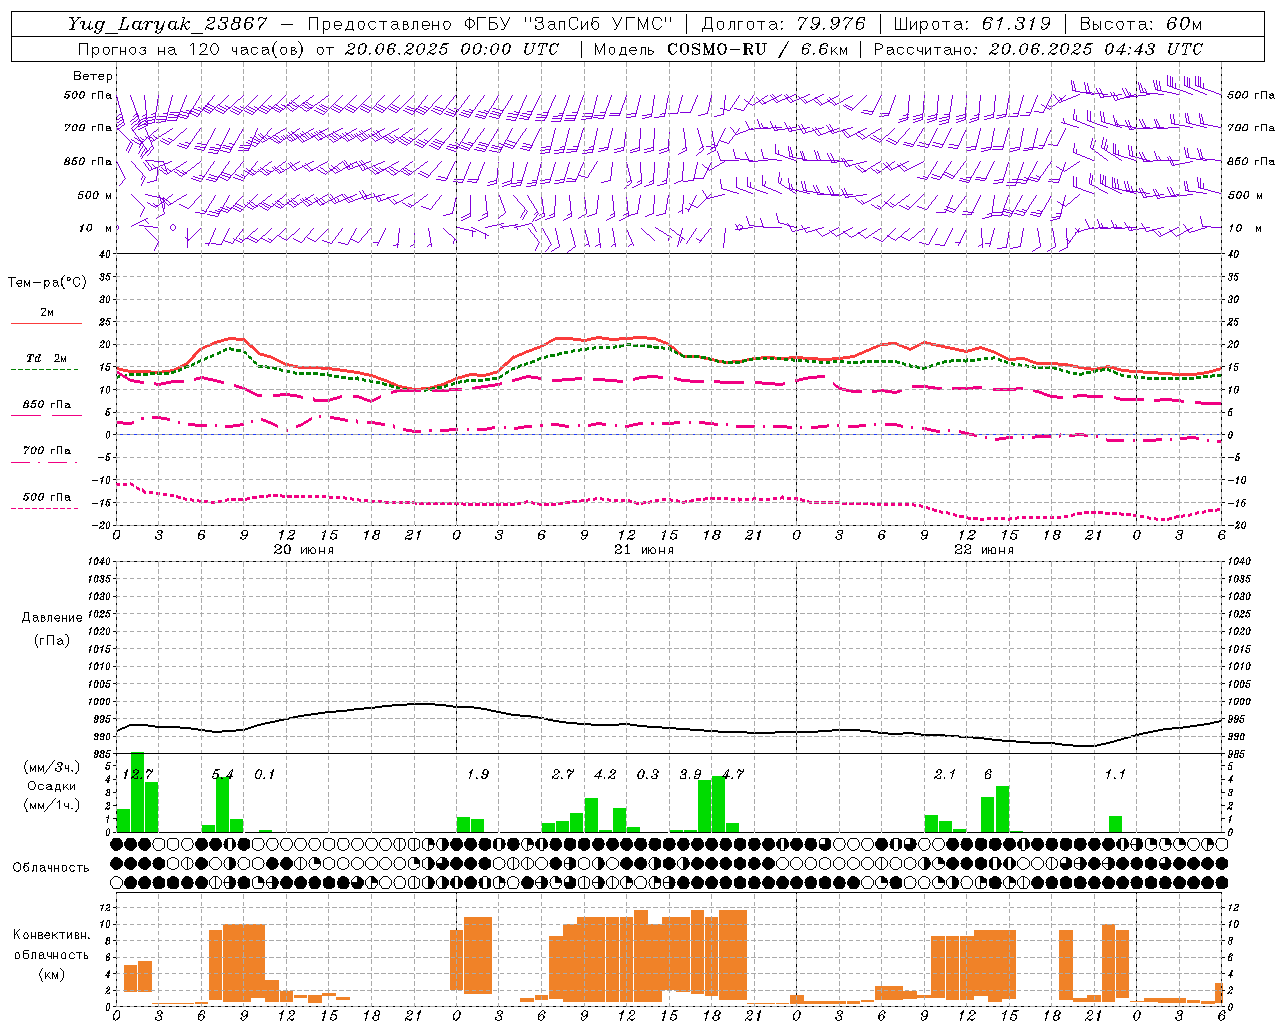Click the 3.9 precipitation total
Screen dimensions: 1280x1024
(690, 774)
